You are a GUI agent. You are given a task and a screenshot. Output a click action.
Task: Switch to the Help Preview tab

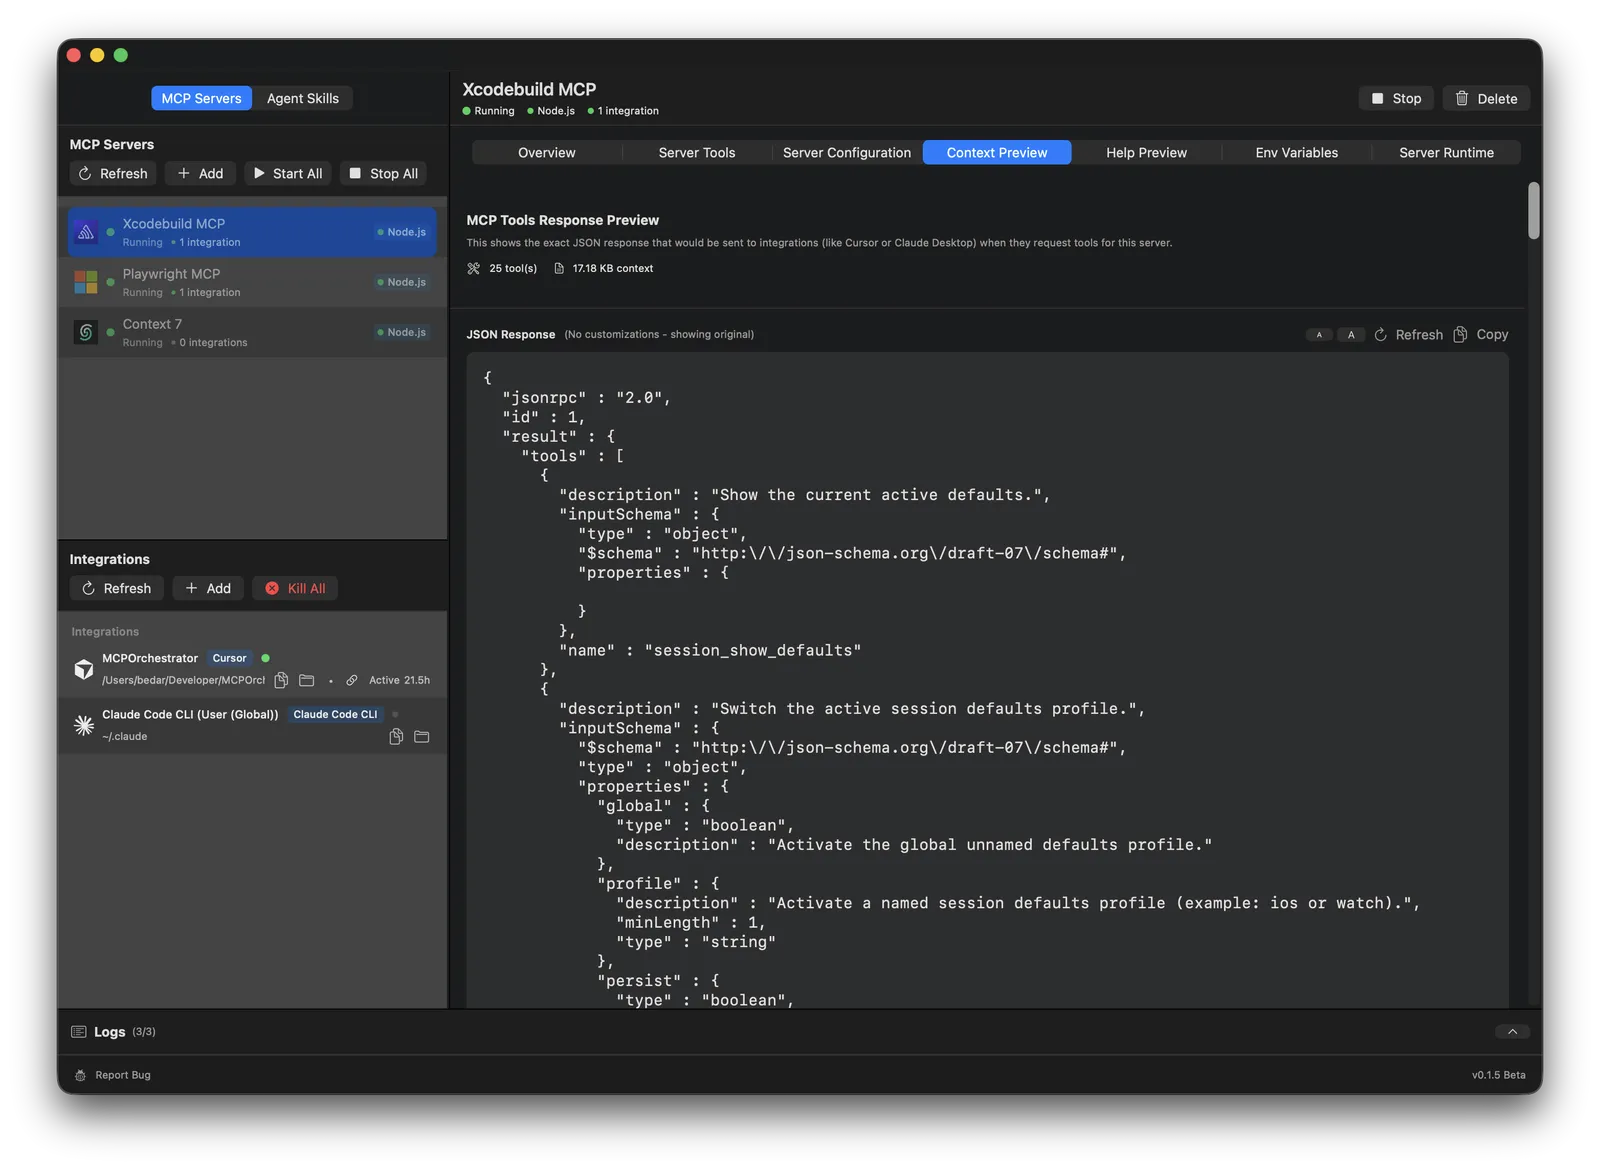point(1145,152)
